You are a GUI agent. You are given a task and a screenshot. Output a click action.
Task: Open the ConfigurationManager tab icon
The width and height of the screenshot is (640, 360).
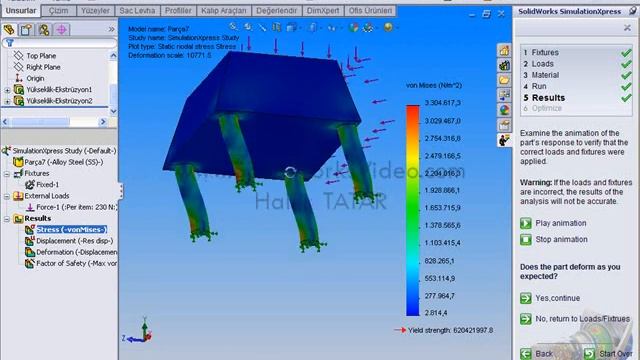pyautogui.click(x=44, y=29)
